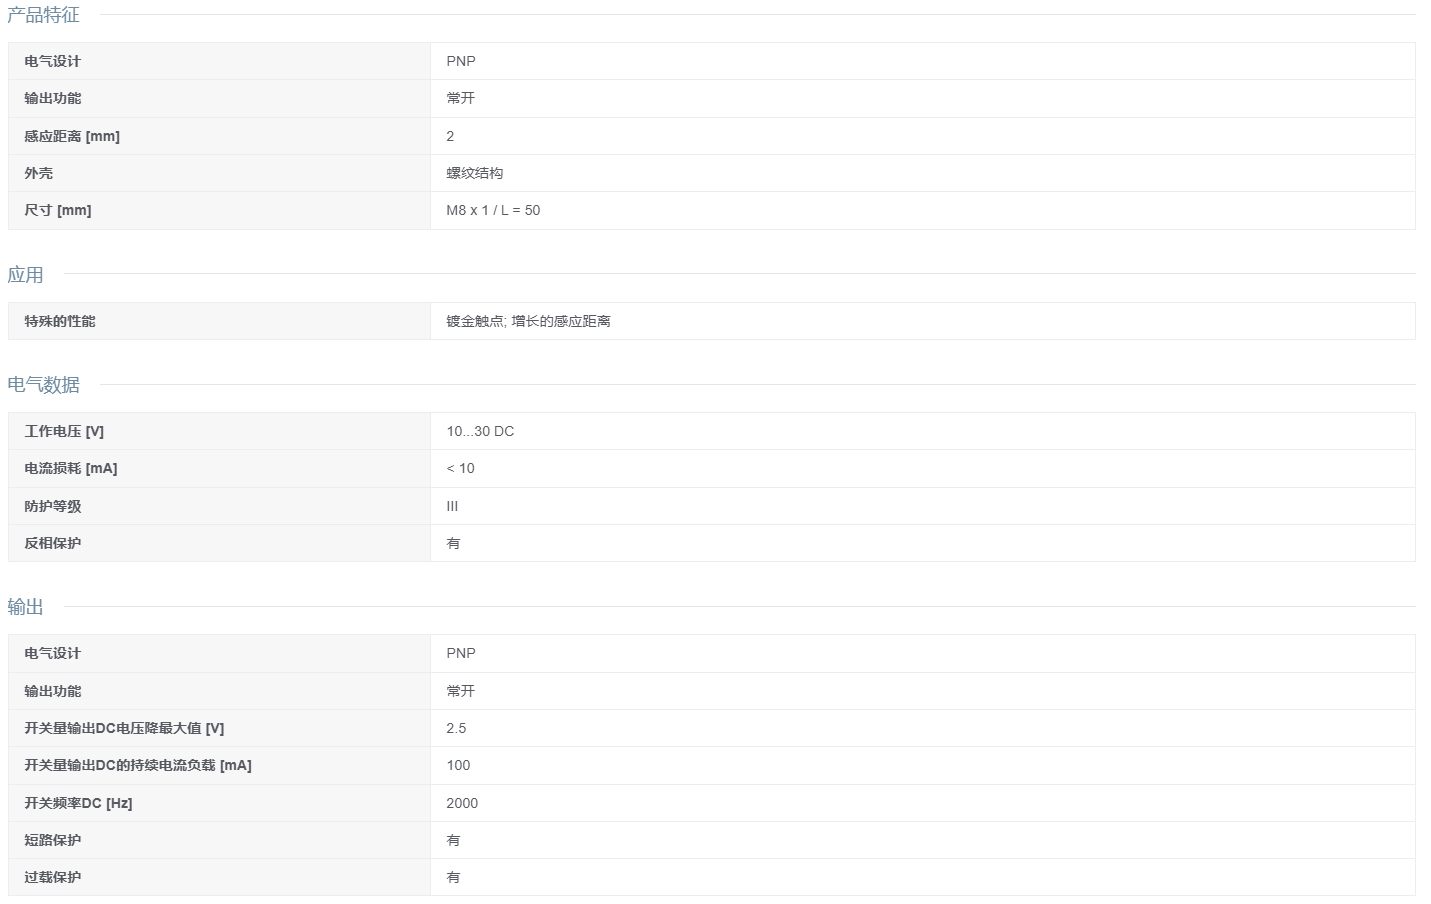Image resolution: width=1431 pixels, height=904 pixels.
Task: Click the PNP value under 输出 section
Action: (x=461, y=653)
